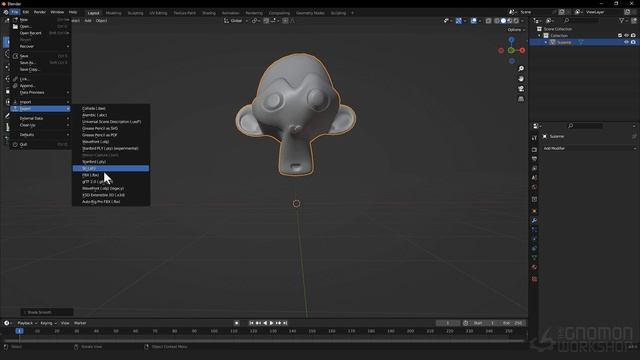The width and height of the screenshot is (640, 360).
Task: Click the zoom view magnifier icon
Action: 521,69
